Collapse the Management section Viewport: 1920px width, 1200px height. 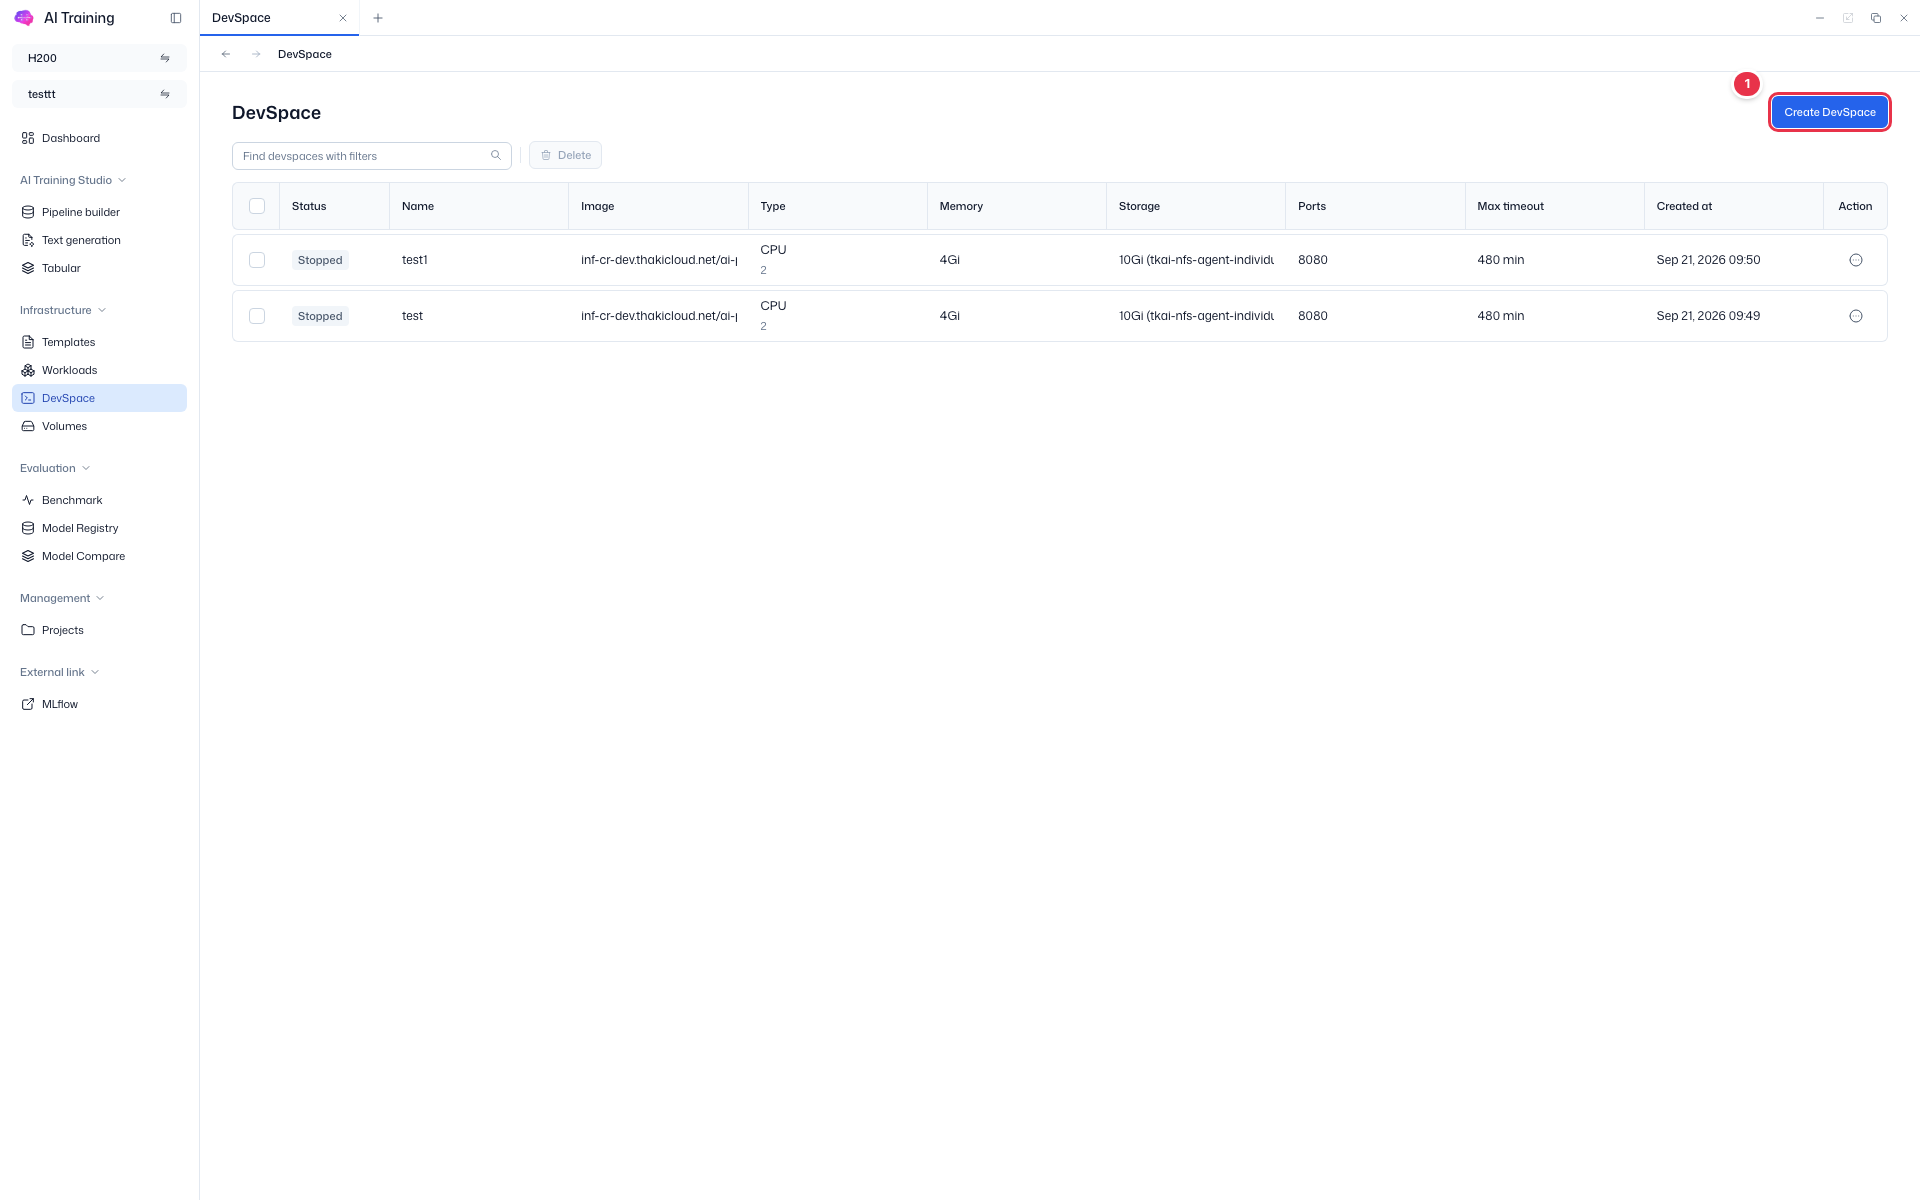click(x=62, y=598)
